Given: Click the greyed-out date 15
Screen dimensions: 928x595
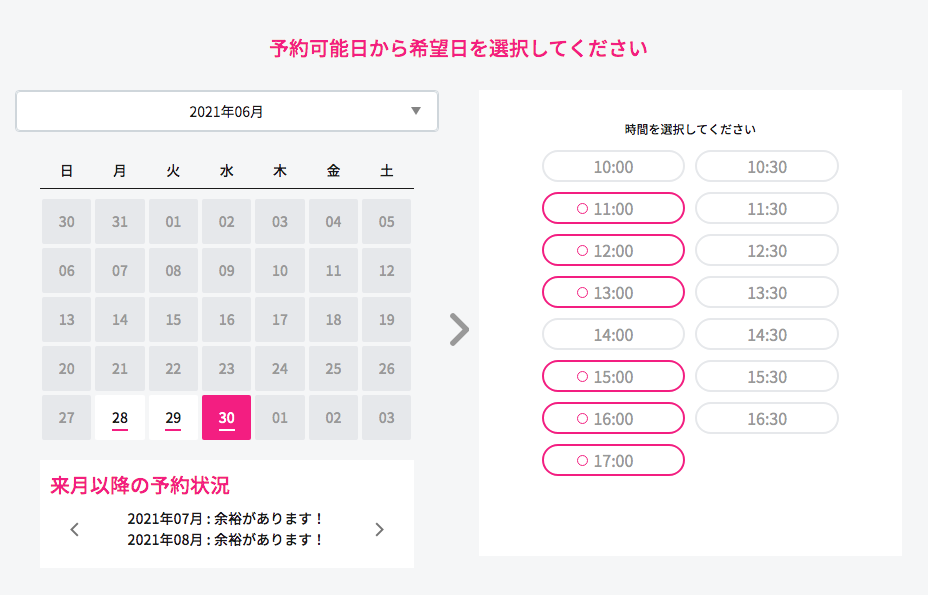Looking at the screenshot, I should (173, 320).
